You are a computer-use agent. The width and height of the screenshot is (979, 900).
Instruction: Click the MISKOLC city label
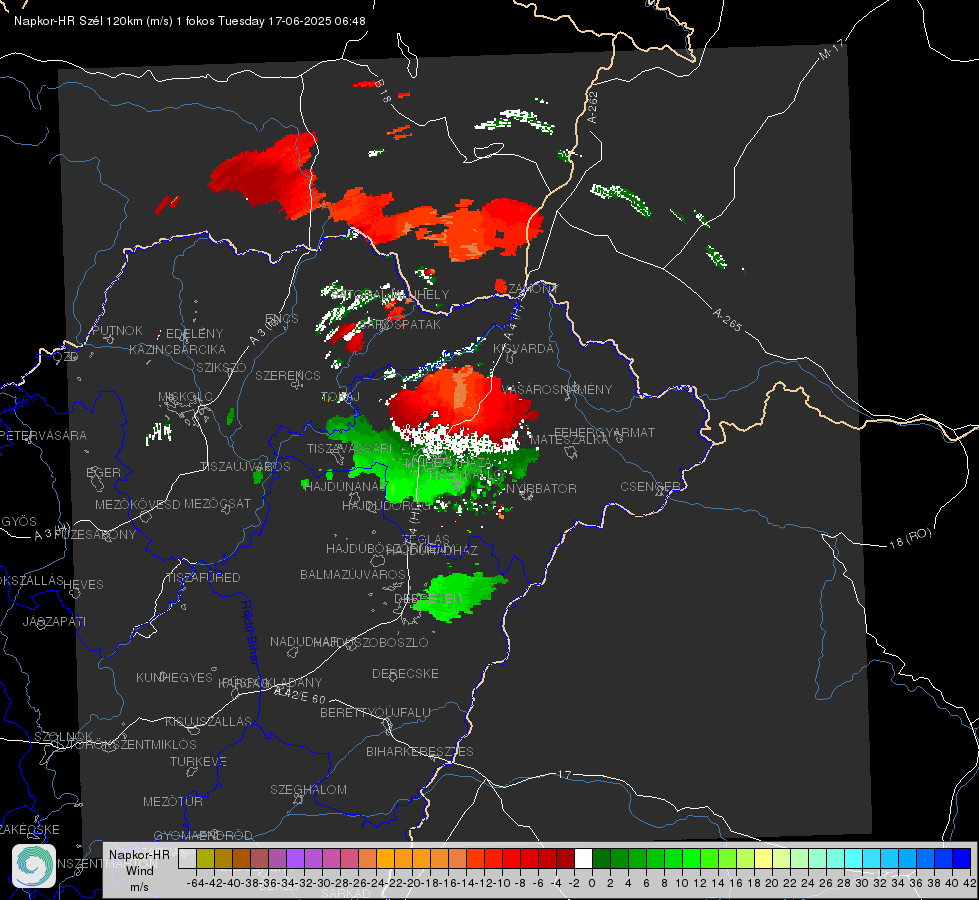click(x=185, y=397)
